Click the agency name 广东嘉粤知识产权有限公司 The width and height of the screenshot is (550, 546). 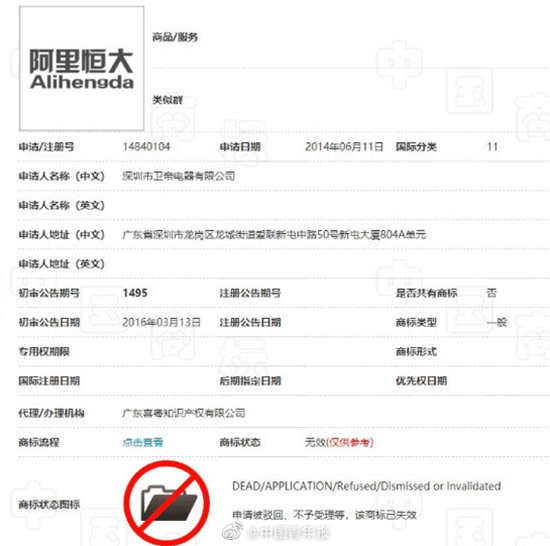tap(184, 413)
